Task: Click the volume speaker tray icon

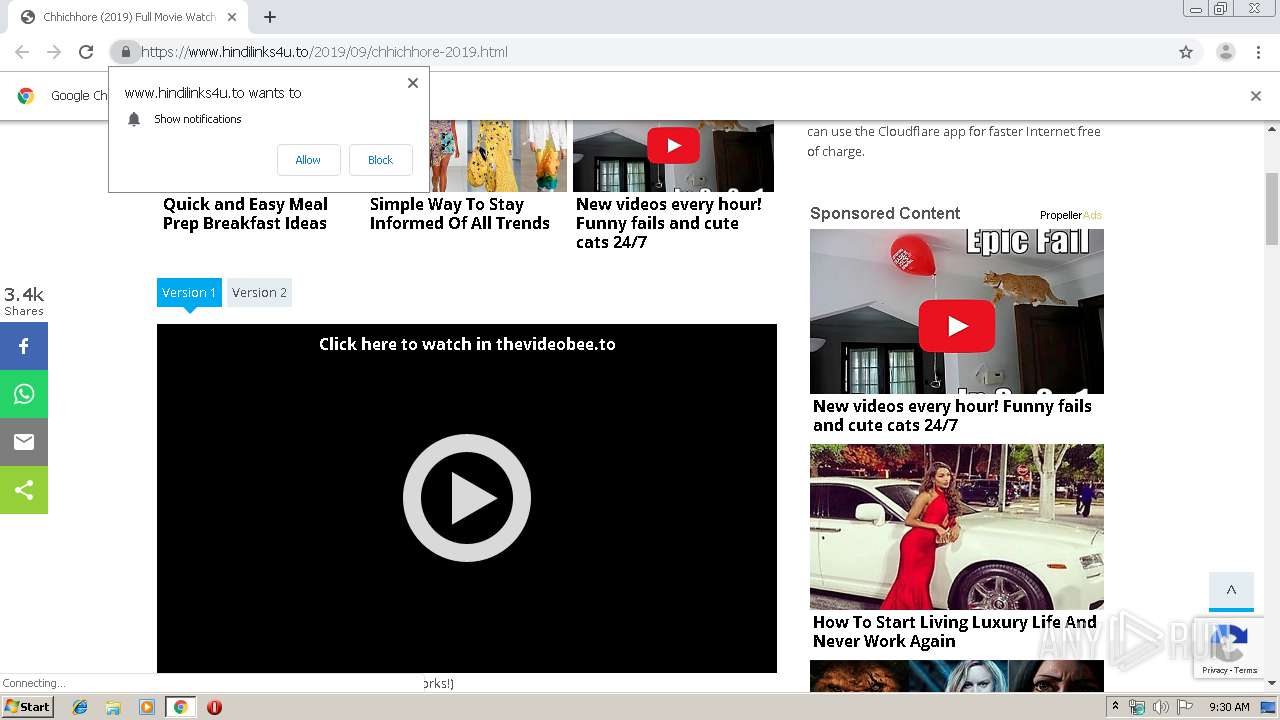Action: [x=1160, y=707]
